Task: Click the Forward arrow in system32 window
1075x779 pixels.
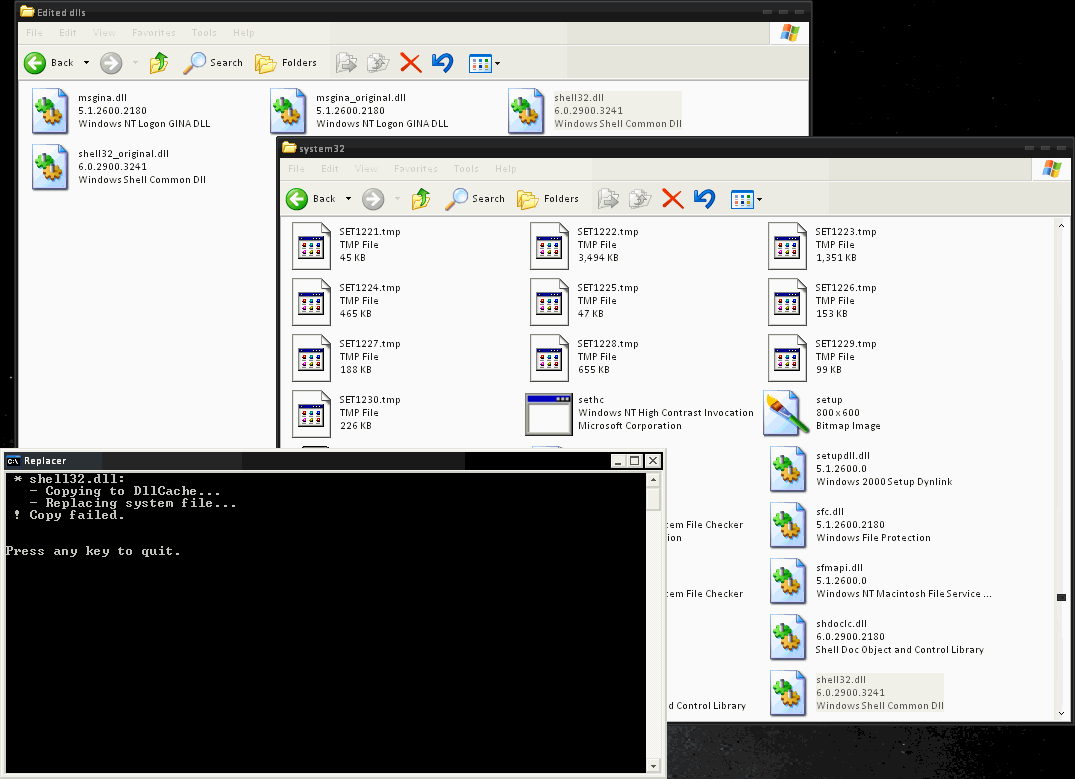Action: pyautogui.click(x=373, y=199)
